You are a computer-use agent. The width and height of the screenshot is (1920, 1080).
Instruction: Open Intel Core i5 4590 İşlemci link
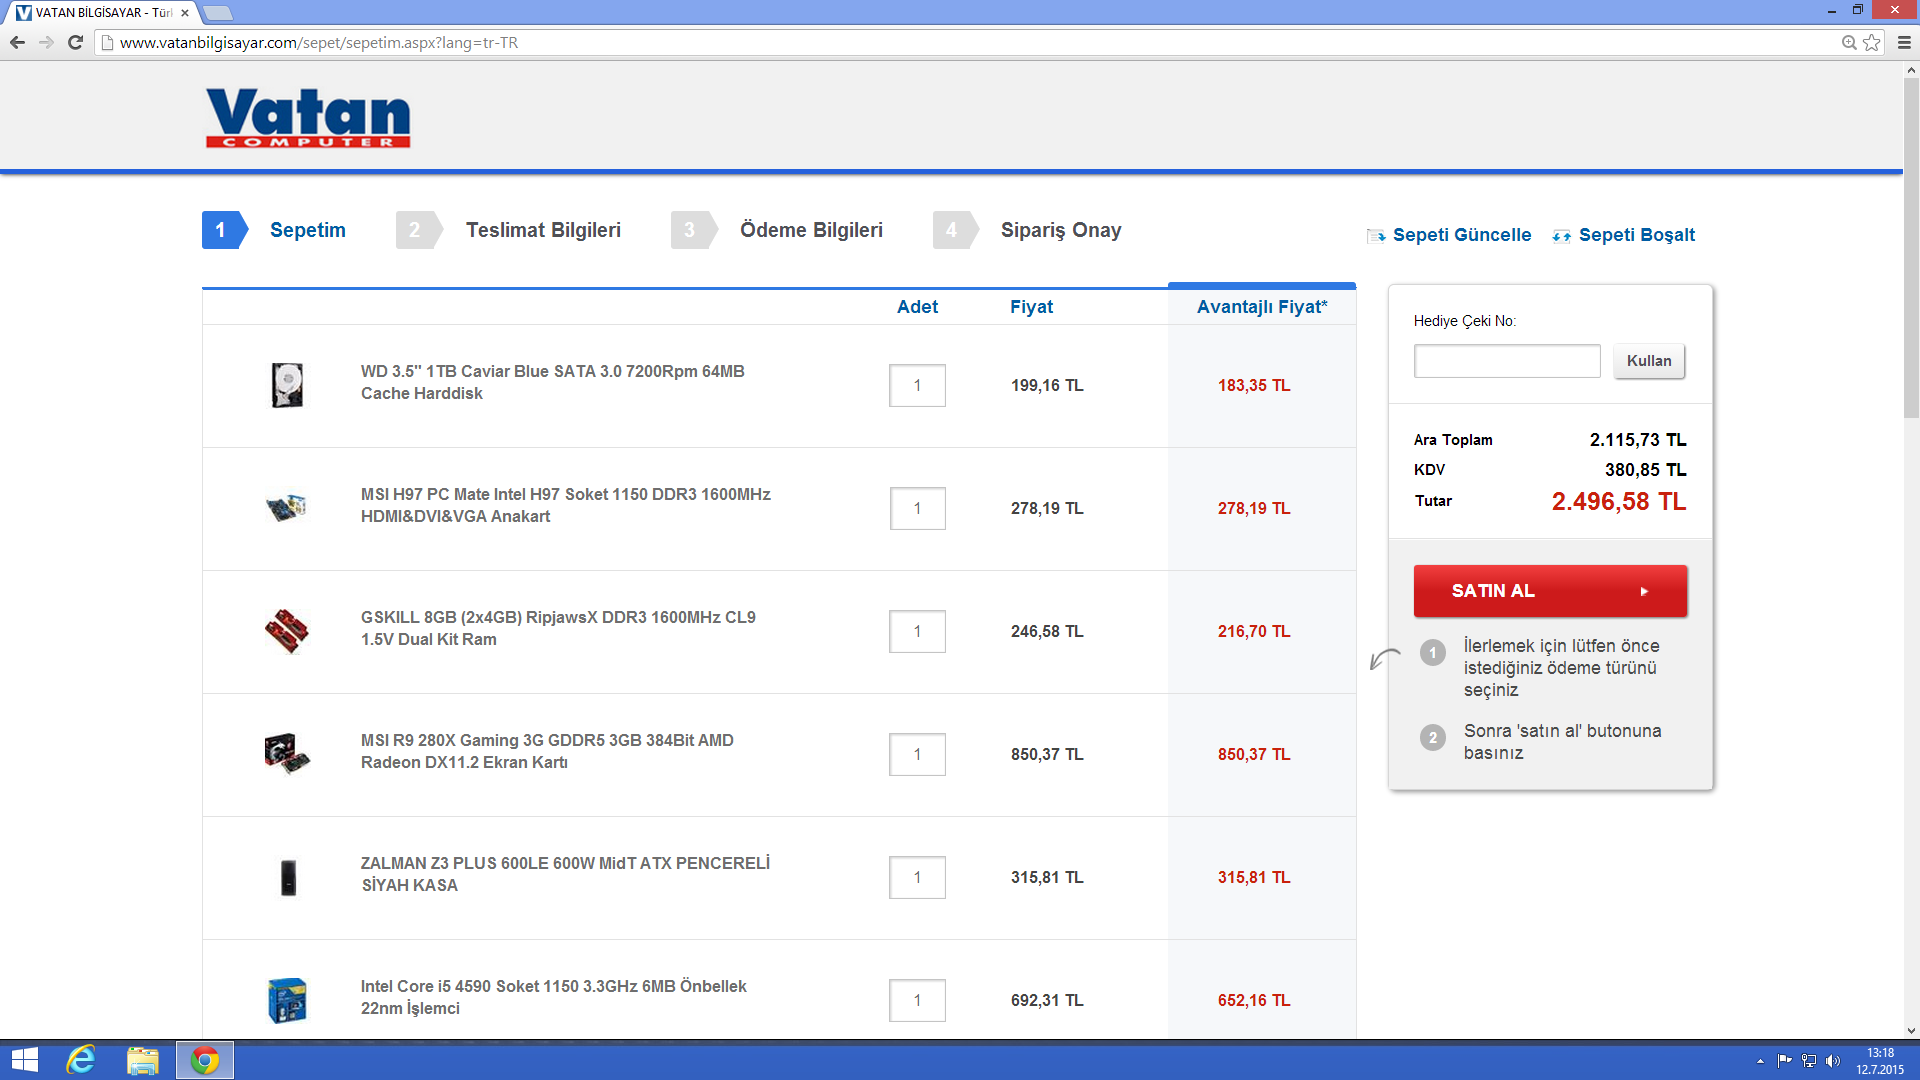[x=554, y=997]
